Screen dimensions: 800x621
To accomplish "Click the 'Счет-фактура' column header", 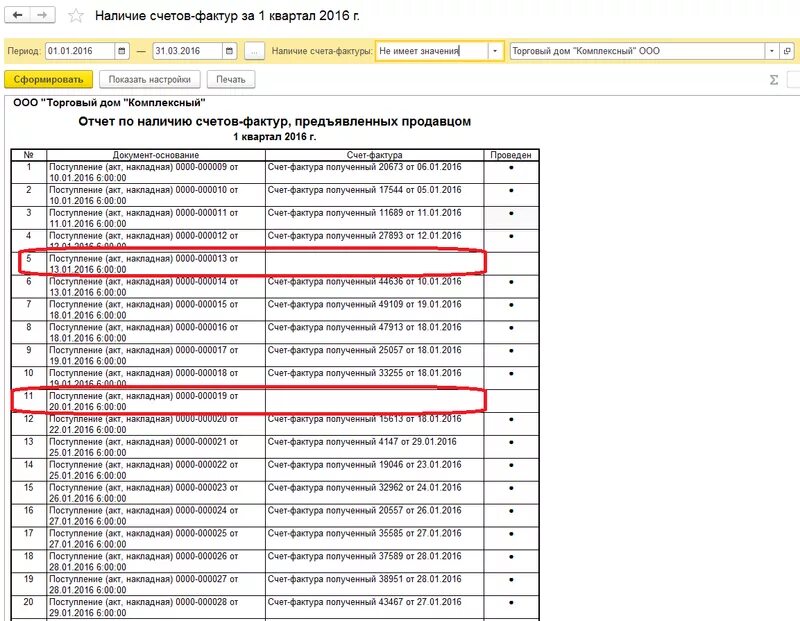I will [374, 155].
